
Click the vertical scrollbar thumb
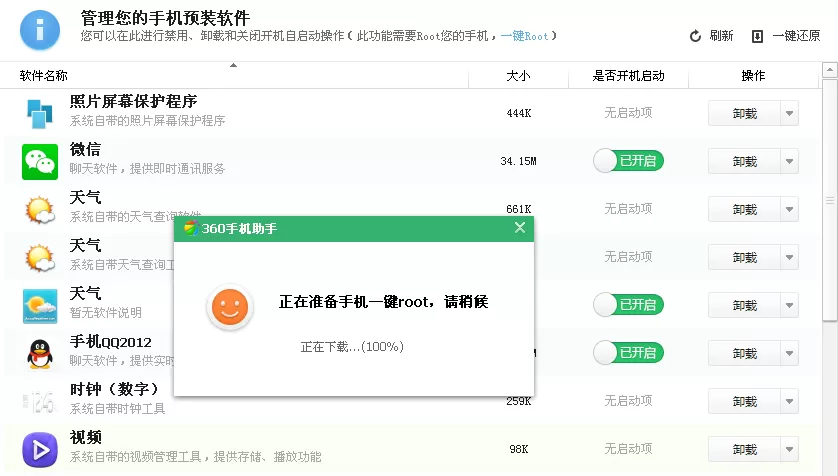click(830, 200)
